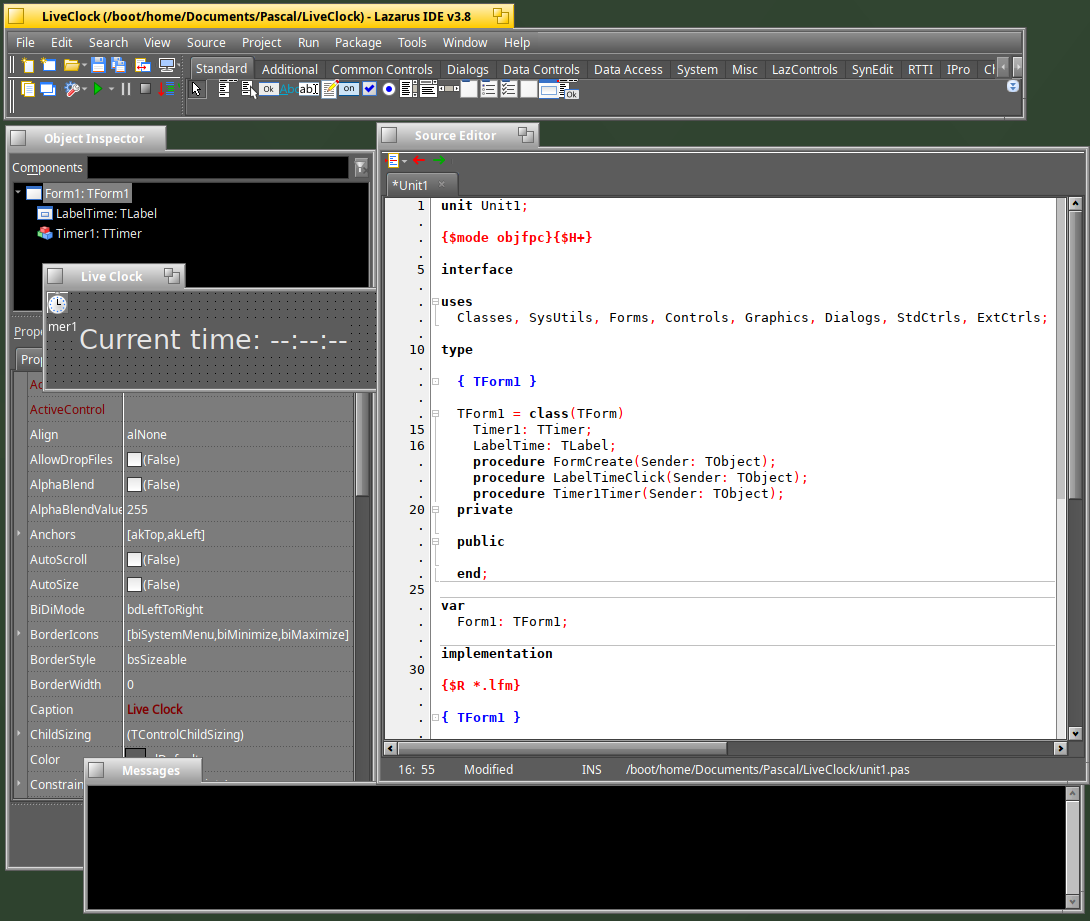Pick the TMemo component icon
Screen dimensions: 1090x921
coord(330,89)
